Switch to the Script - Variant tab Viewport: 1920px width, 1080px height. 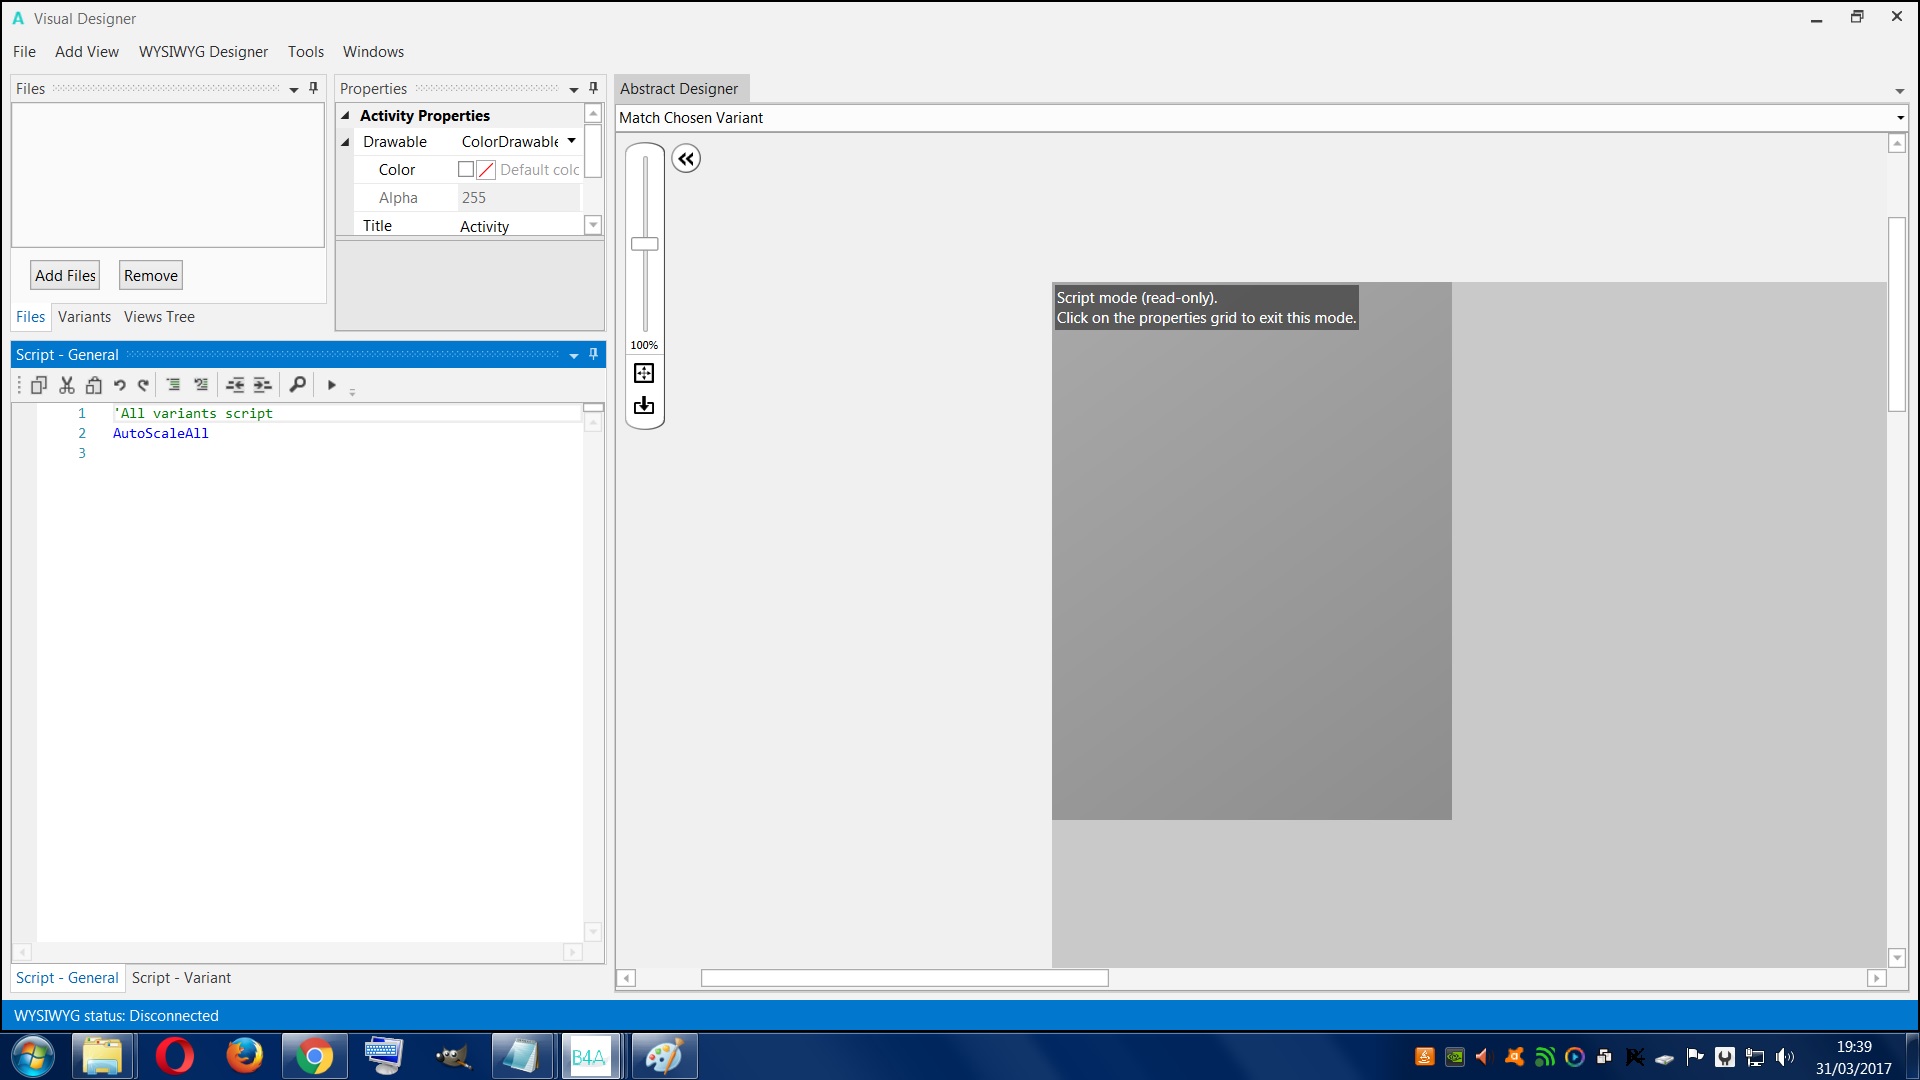point(181,978)
